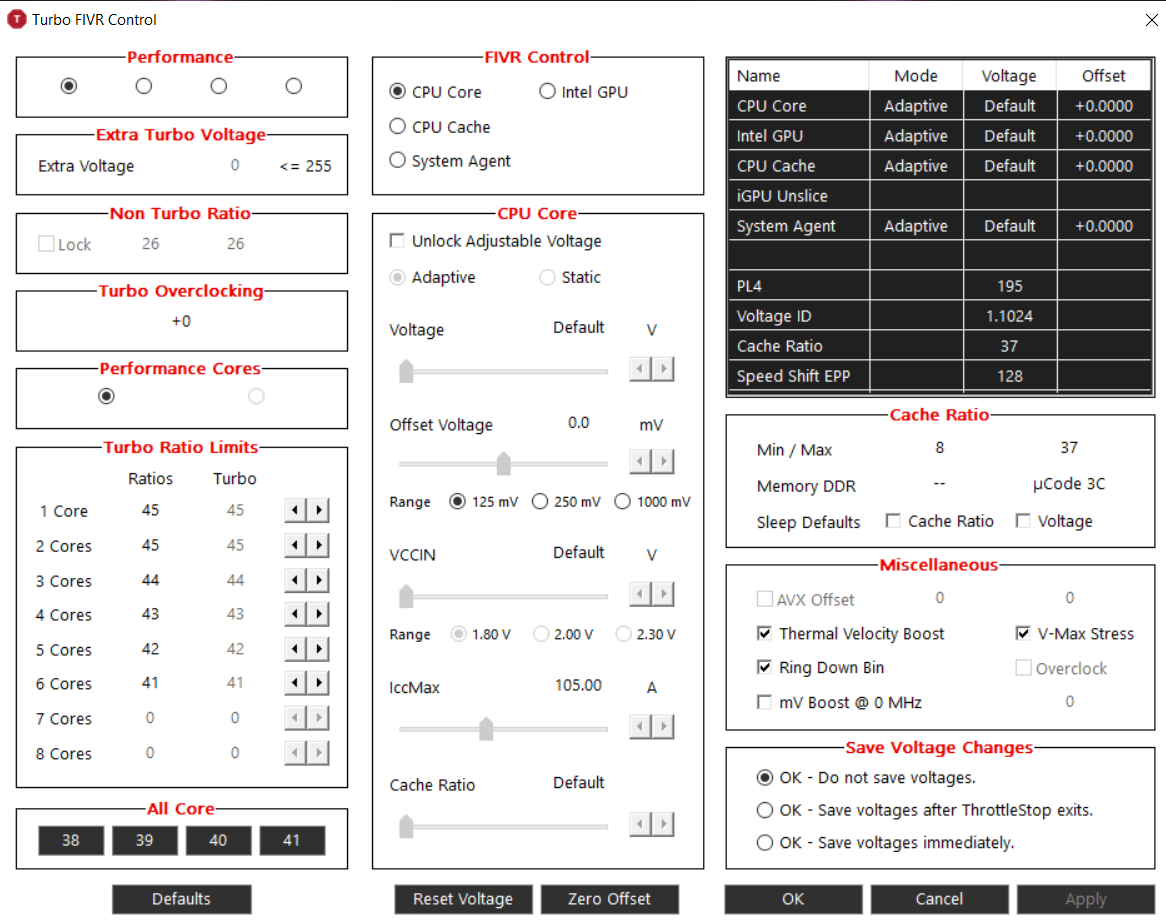Select Intel GPU row in voltage table
1166x923 pixels.
click(940, 136)
